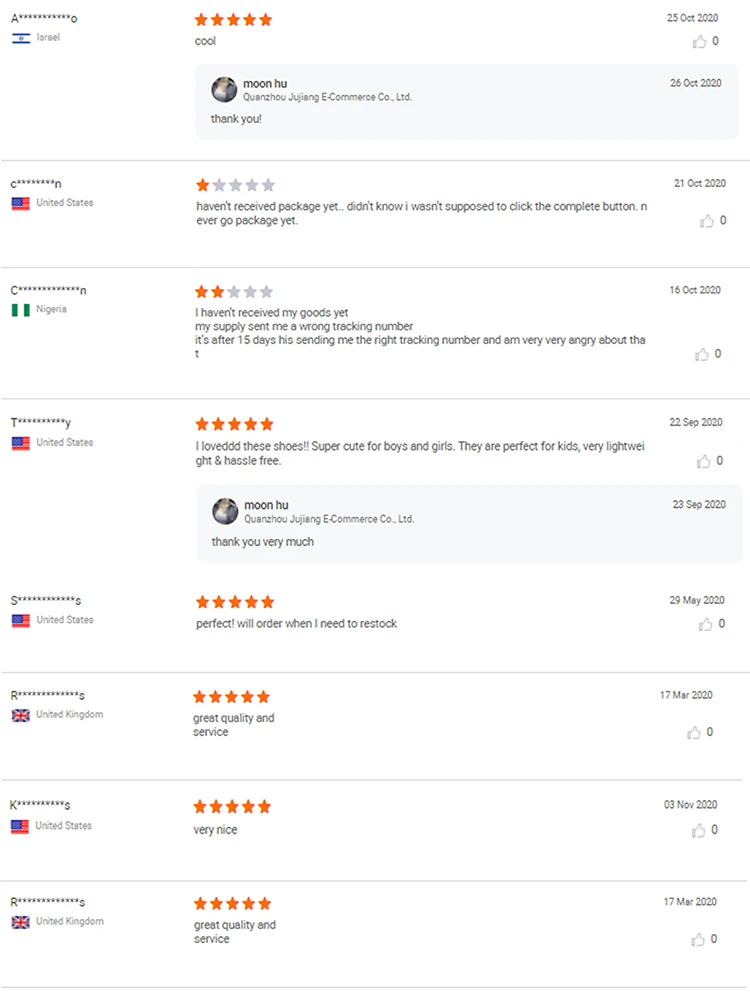Click the "moon hu" name in the 23 Sep reply
This screenshot has width=750, height=1000.
click(264, 505)
